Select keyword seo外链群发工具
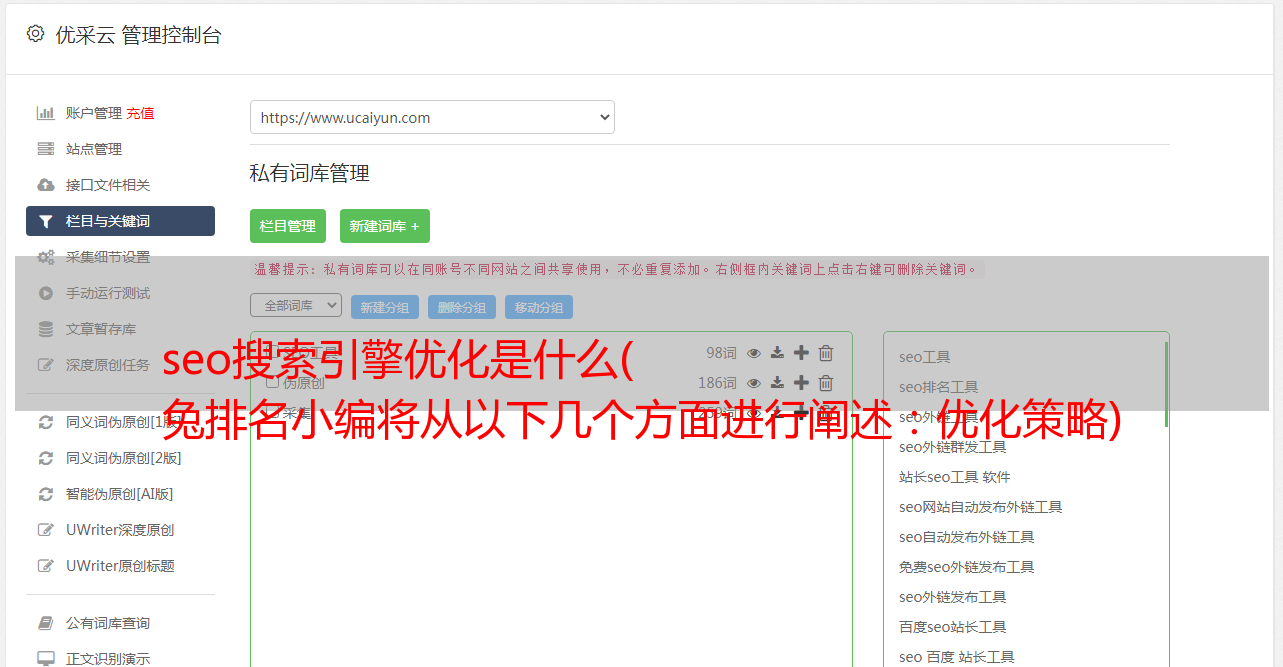This screenshot has width=1283, height=667. click(x=953, y=447)
